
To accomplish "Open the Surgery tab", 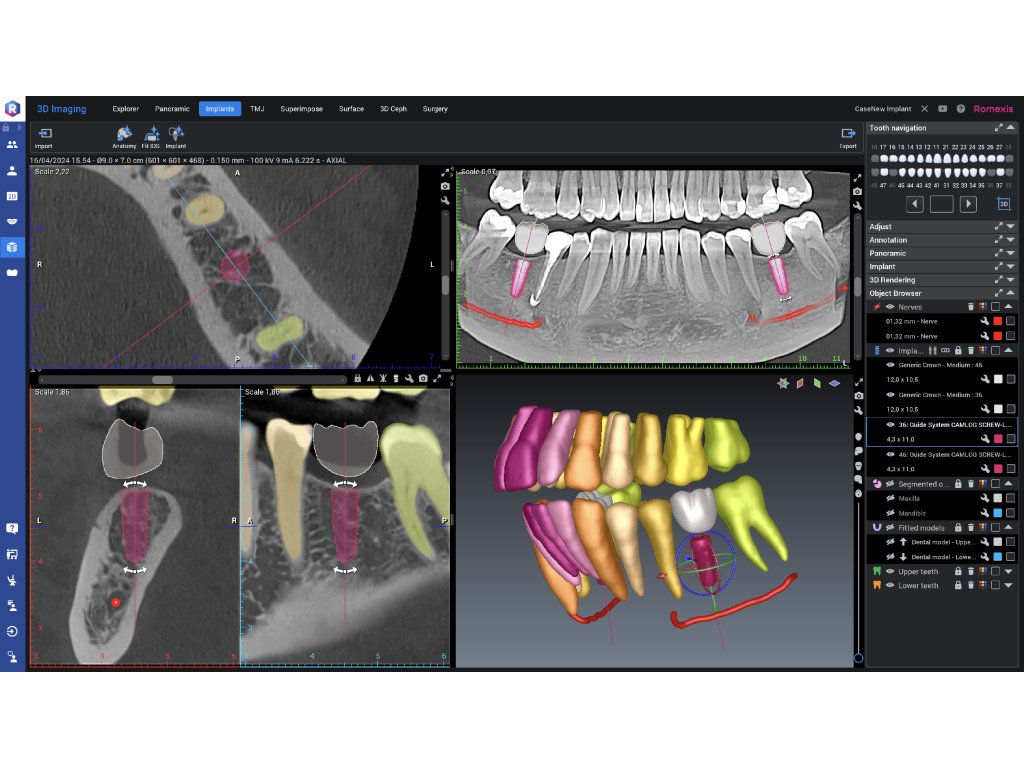I will (x=435, y=108).
